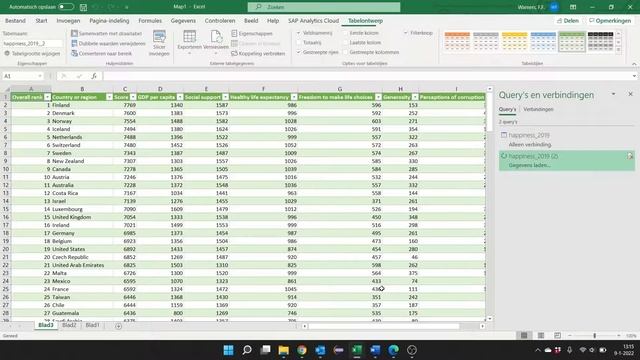Click the Opmerkingen button
Viewport: 640px width, 360px height.
pyautogui.click(x=609, y=20)
